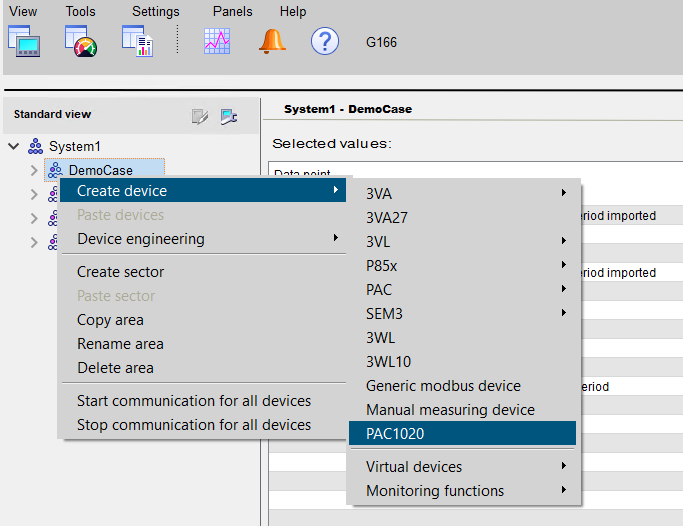Choose Start communication for all devices
This screenshot has width=683, height=526.
(x=203, y=401)
